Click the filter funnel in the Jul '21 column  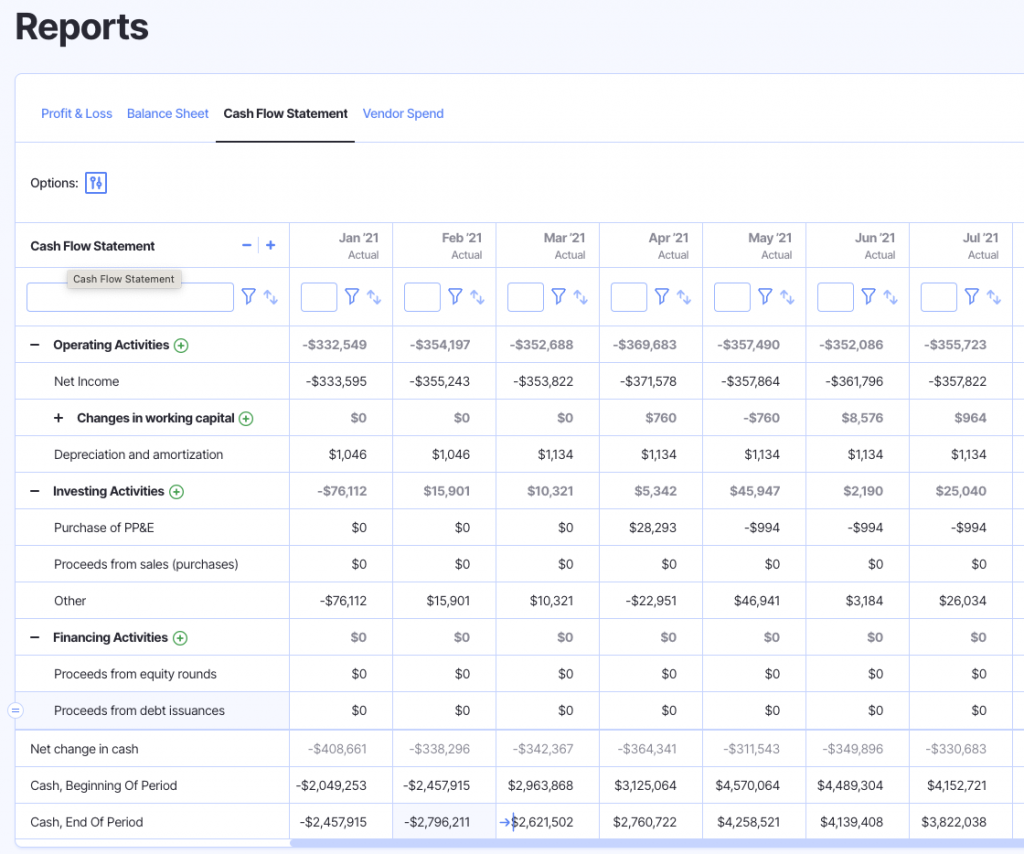[x=970, y=296]
